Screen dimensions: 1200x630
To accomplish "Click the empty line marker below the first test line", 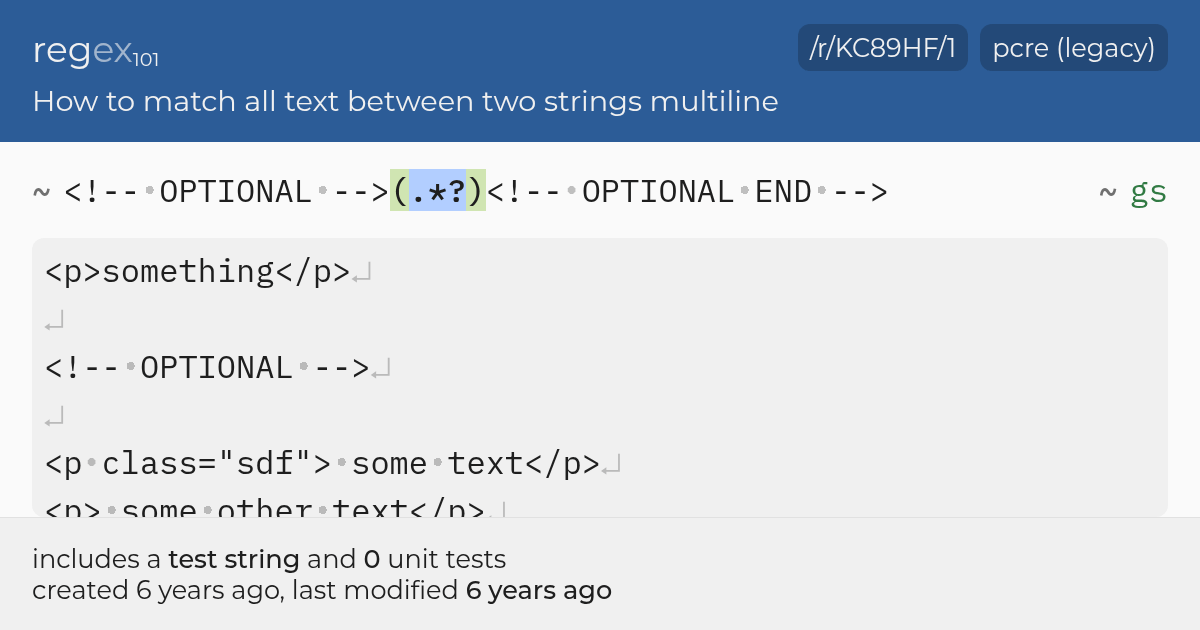I will [x=55, y=321].
